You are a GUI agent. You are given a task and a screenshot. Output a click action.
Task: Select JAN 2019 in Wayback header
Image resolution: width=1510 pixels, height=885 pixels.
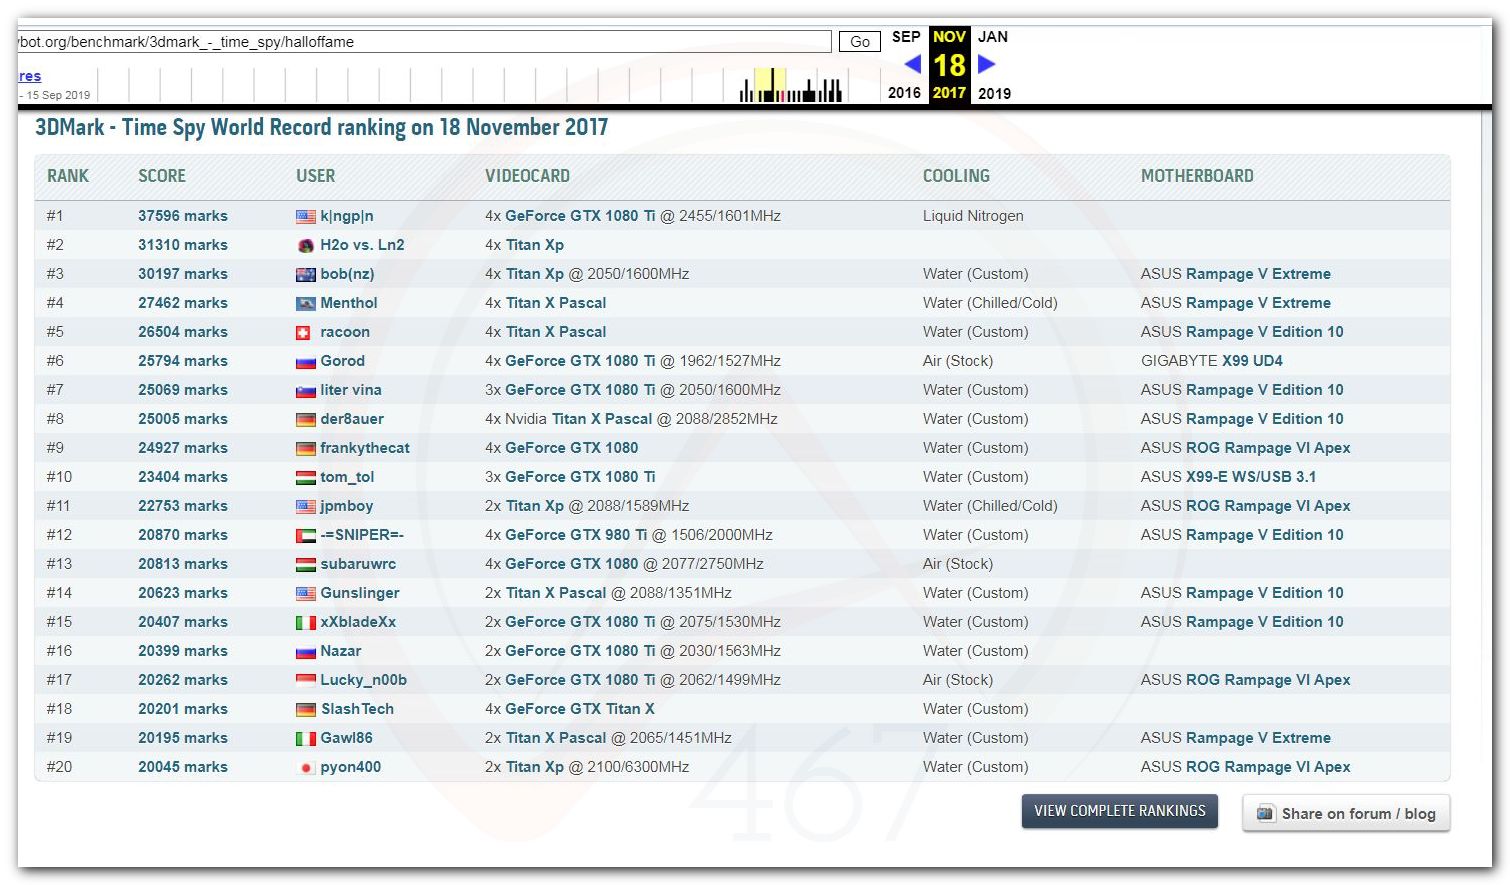[993, 64]
